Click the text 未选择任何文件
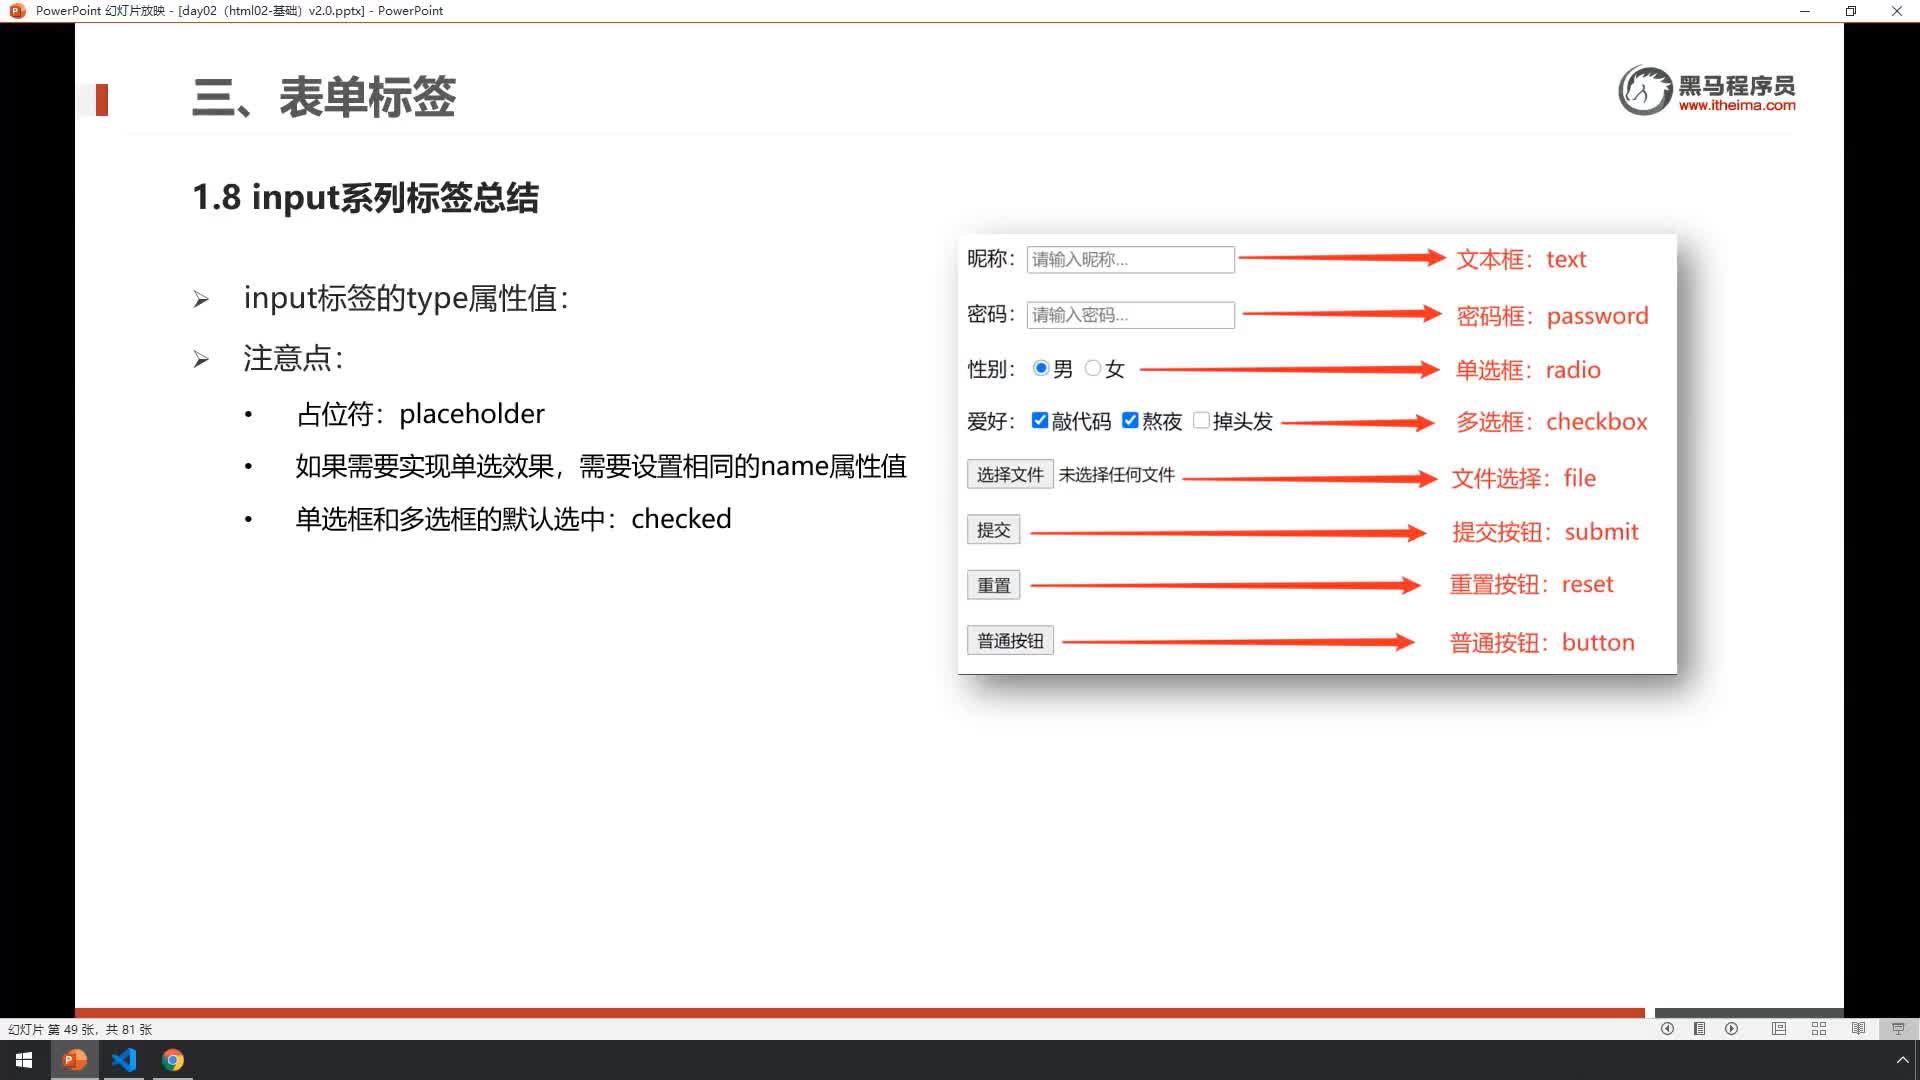Screen dimensions: 1920x1080 tap(1117, 475)
